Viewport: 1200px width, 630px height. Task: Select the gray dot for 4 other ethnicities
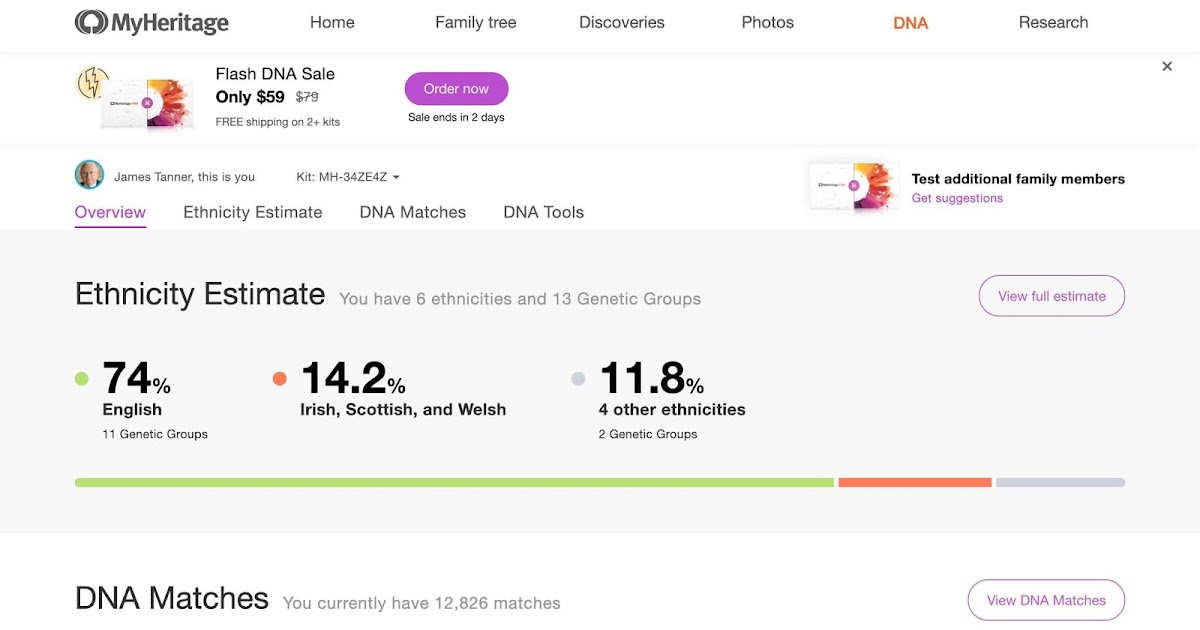point(577,377)
